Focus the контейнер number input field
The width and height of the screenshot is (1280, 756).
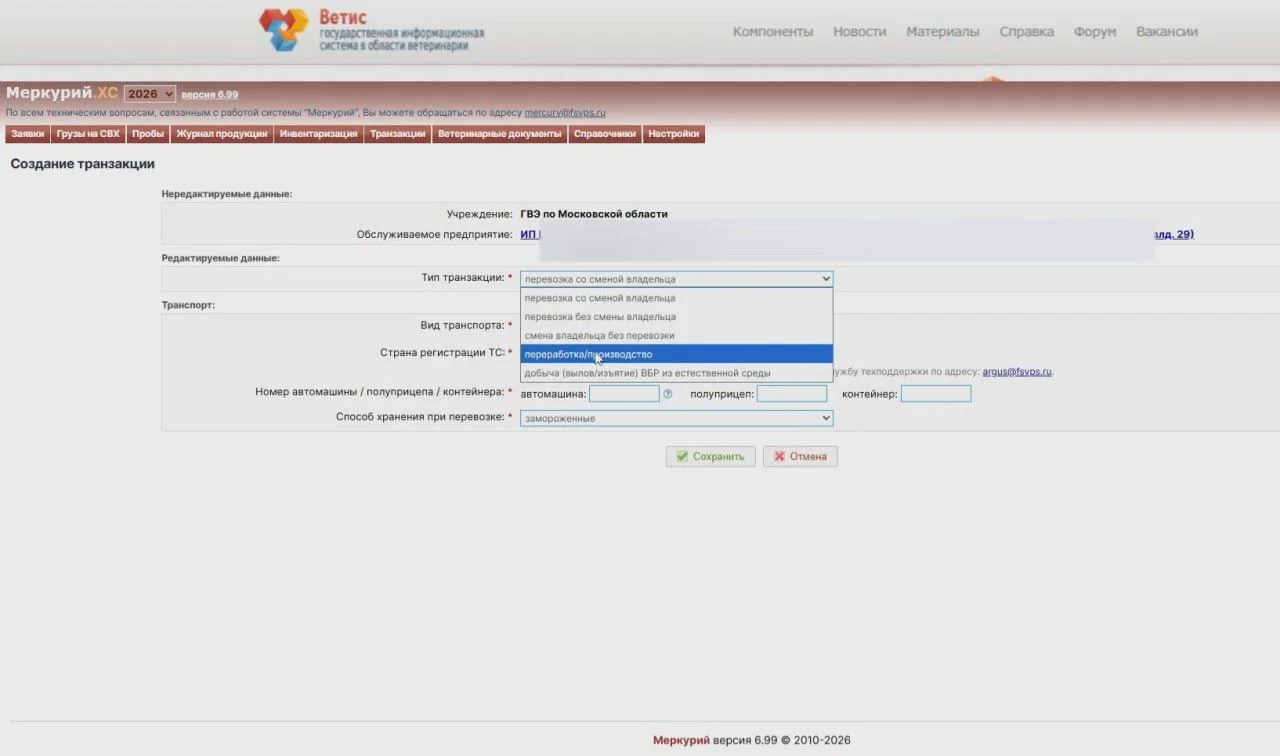[936, 394]
